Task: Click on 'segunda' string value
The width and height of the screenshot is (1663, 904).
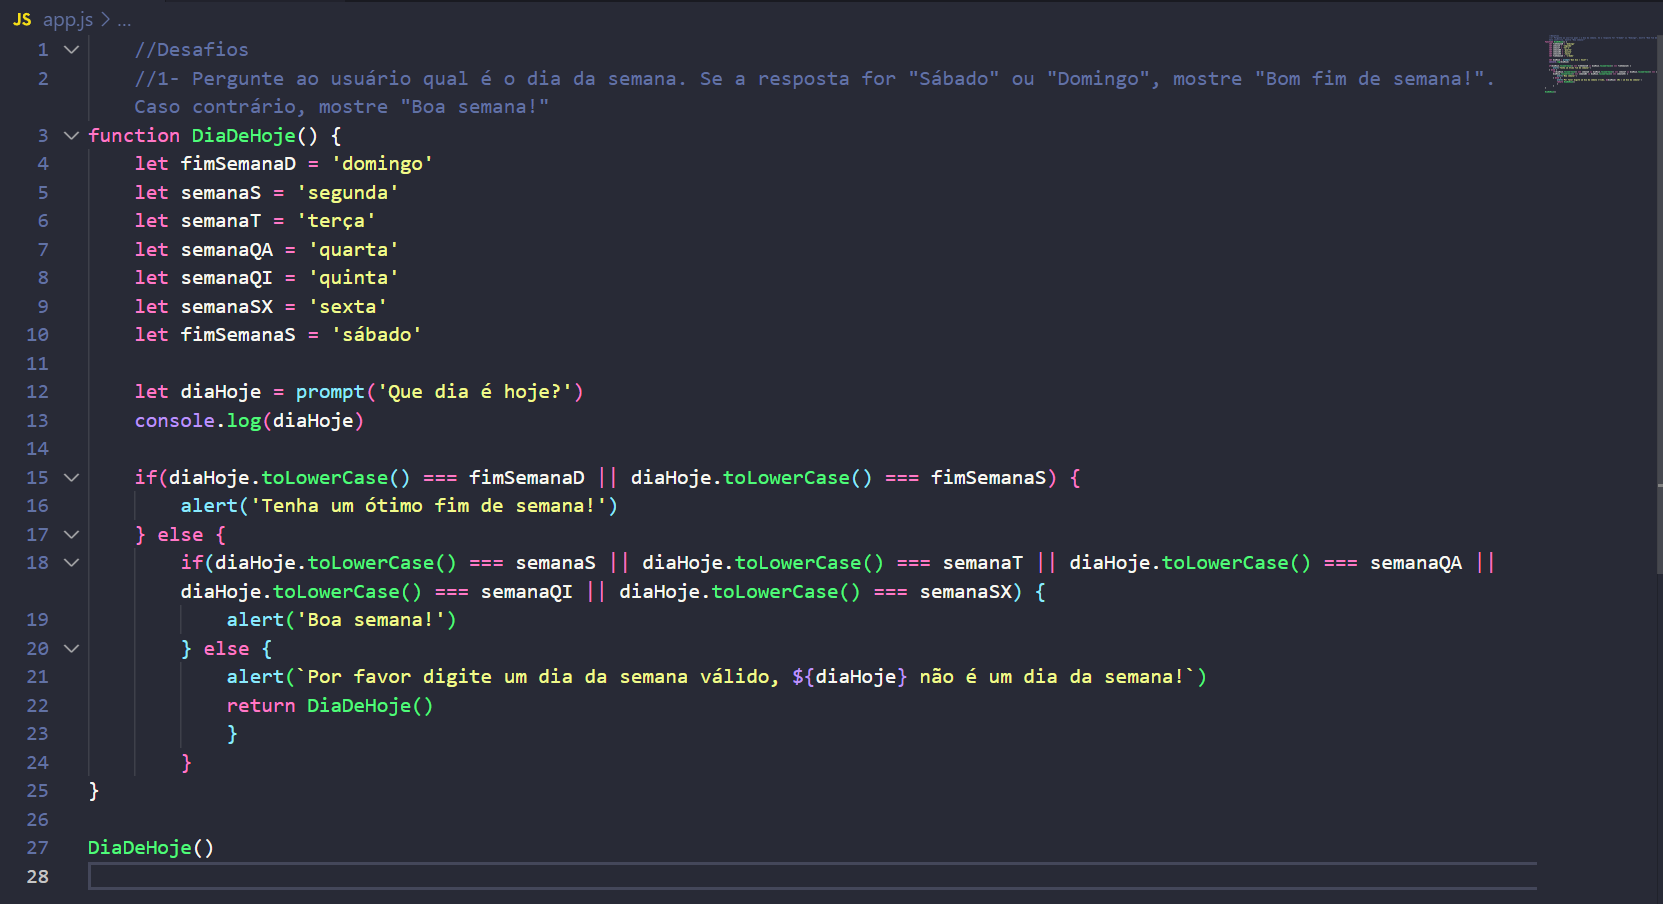Action: pyautogui.click(x=347, y=192)
